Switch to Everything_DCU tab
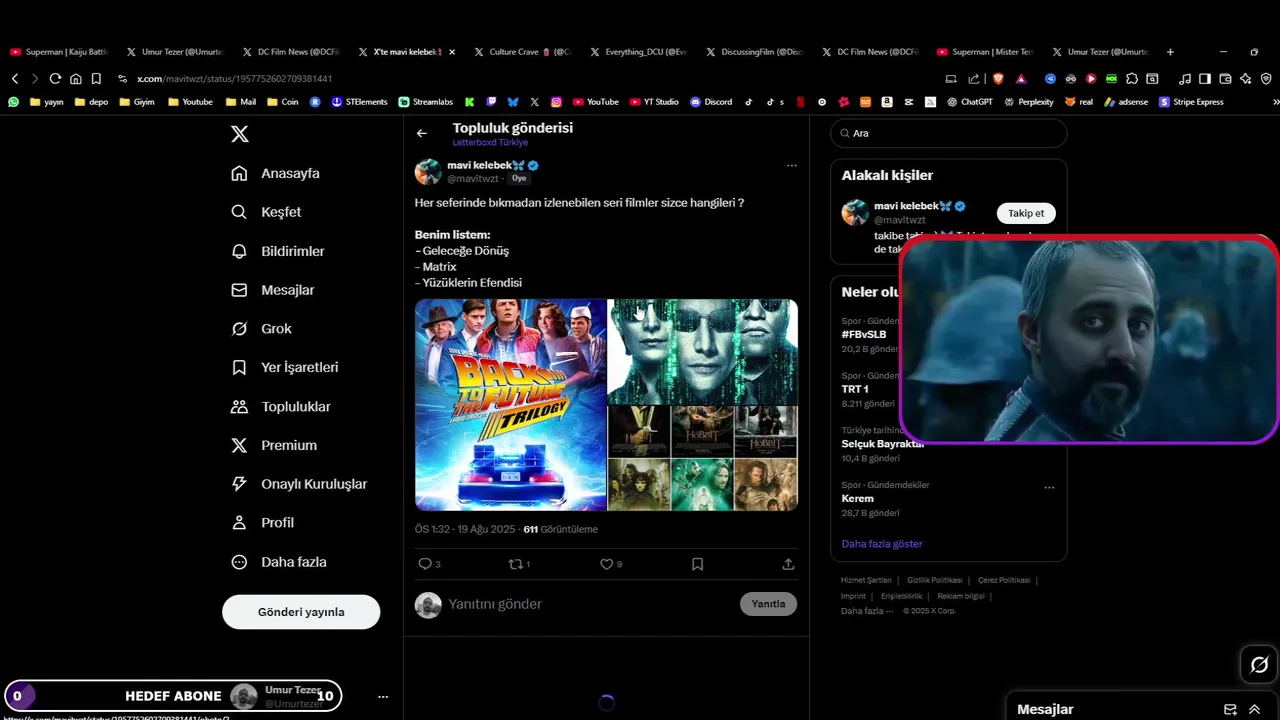 click(637, 52)
